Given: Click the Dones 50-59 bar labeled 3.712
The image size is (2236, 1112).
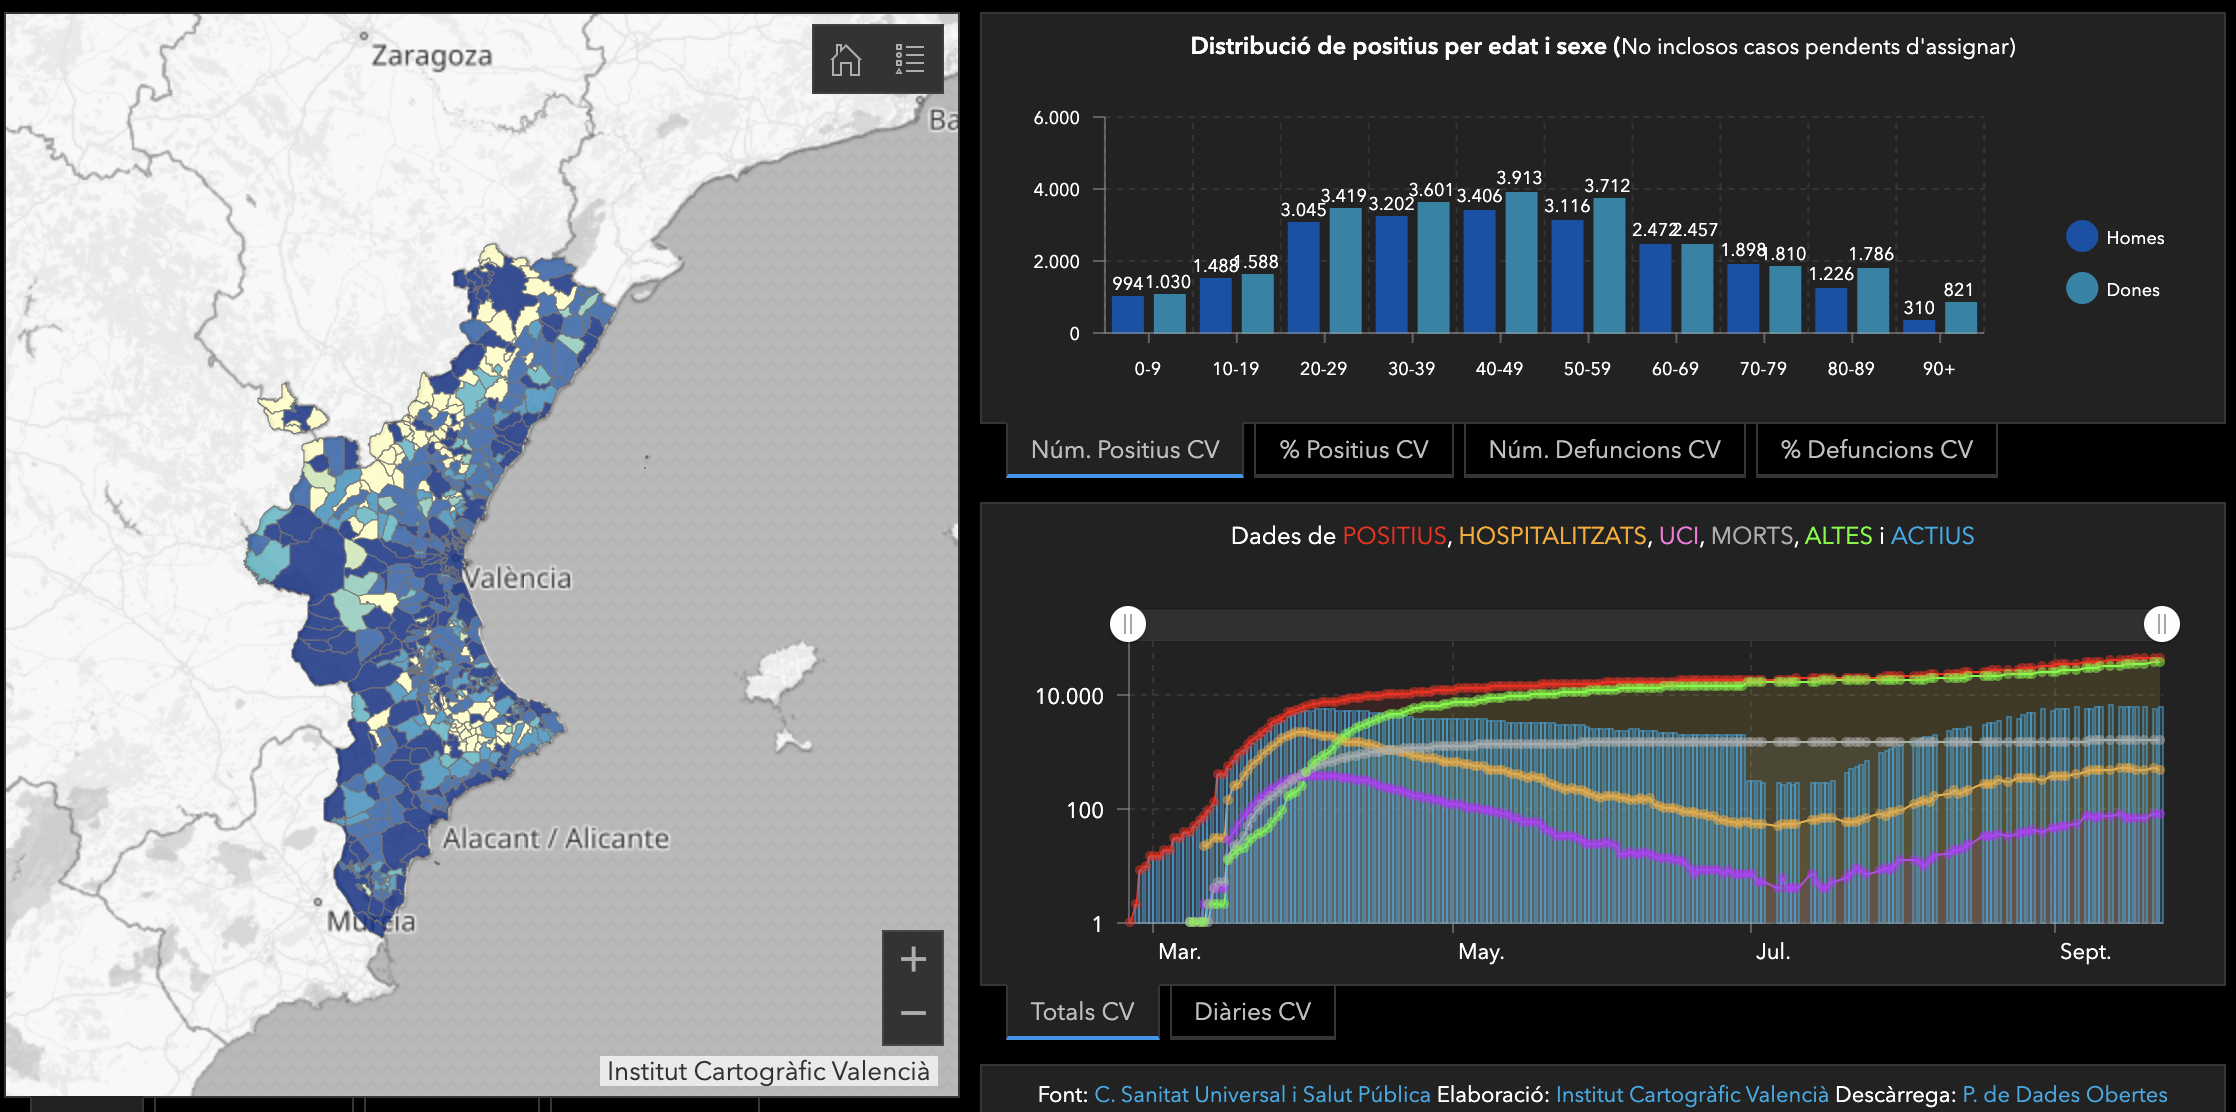Looking at the screenshot, I should (1610, 266).
